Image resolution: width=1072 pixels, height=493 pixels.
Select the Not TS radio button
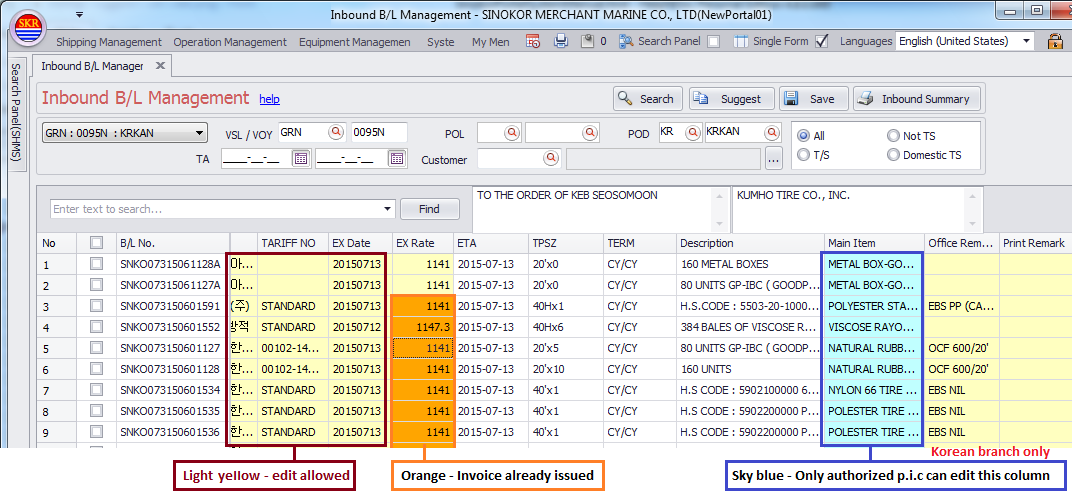893,136
